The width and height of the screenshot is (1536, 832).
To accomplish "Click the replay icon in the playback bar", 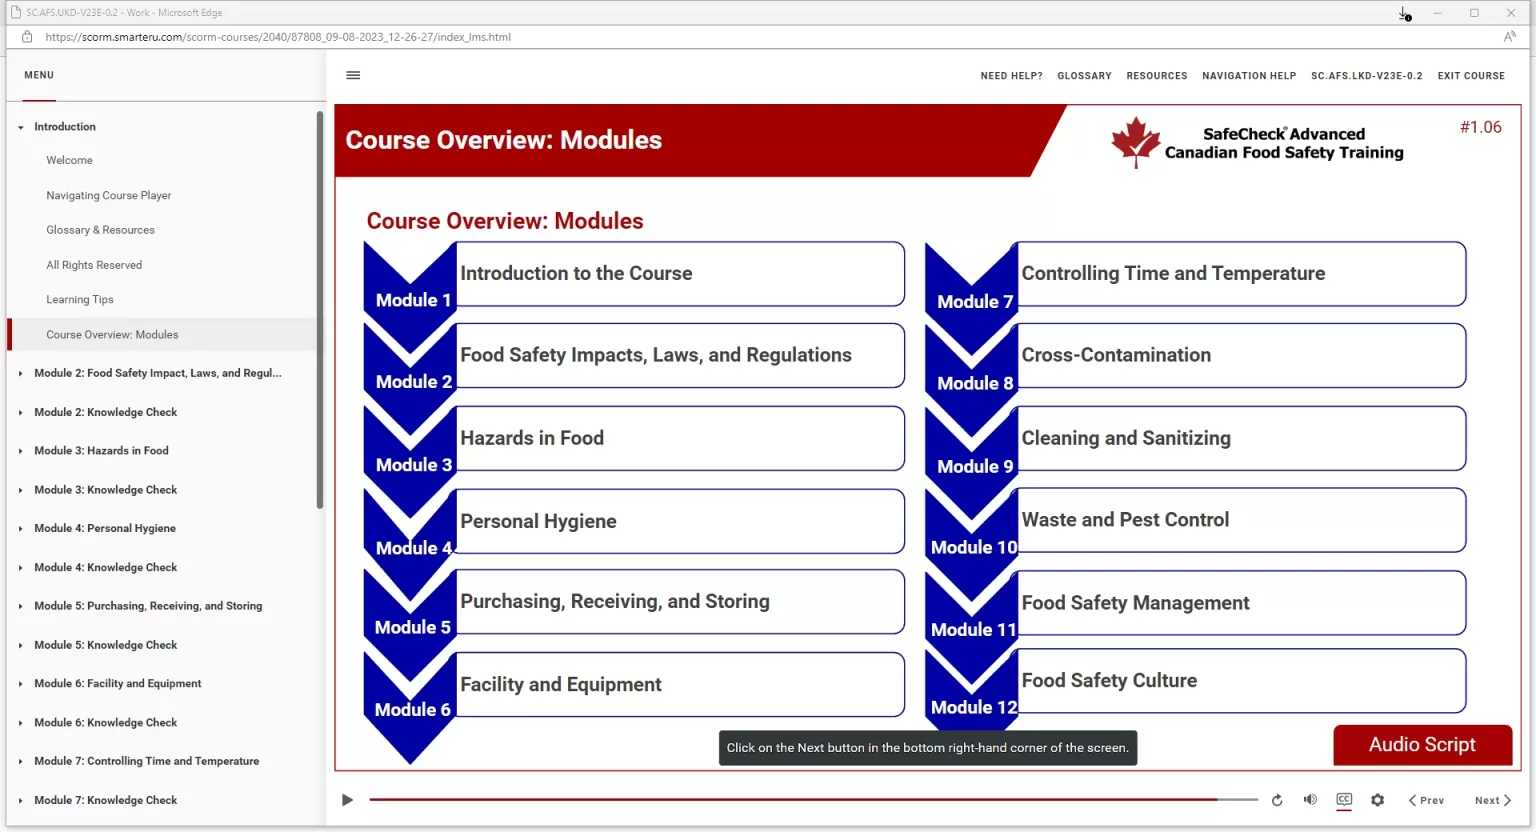I will [1277, 799].
